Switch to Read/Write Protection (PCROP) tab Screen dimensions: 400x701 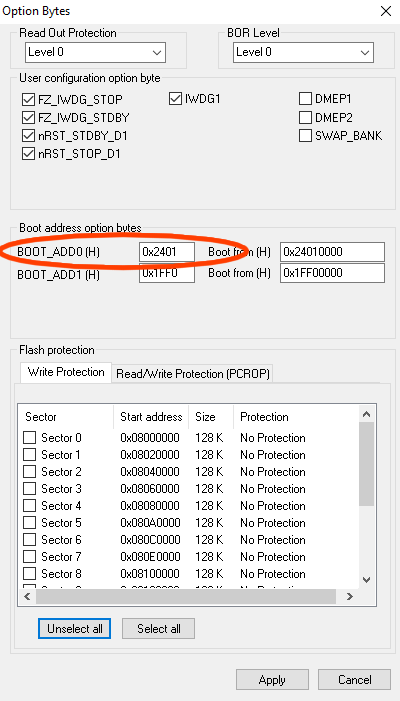[x=193, y=374]
